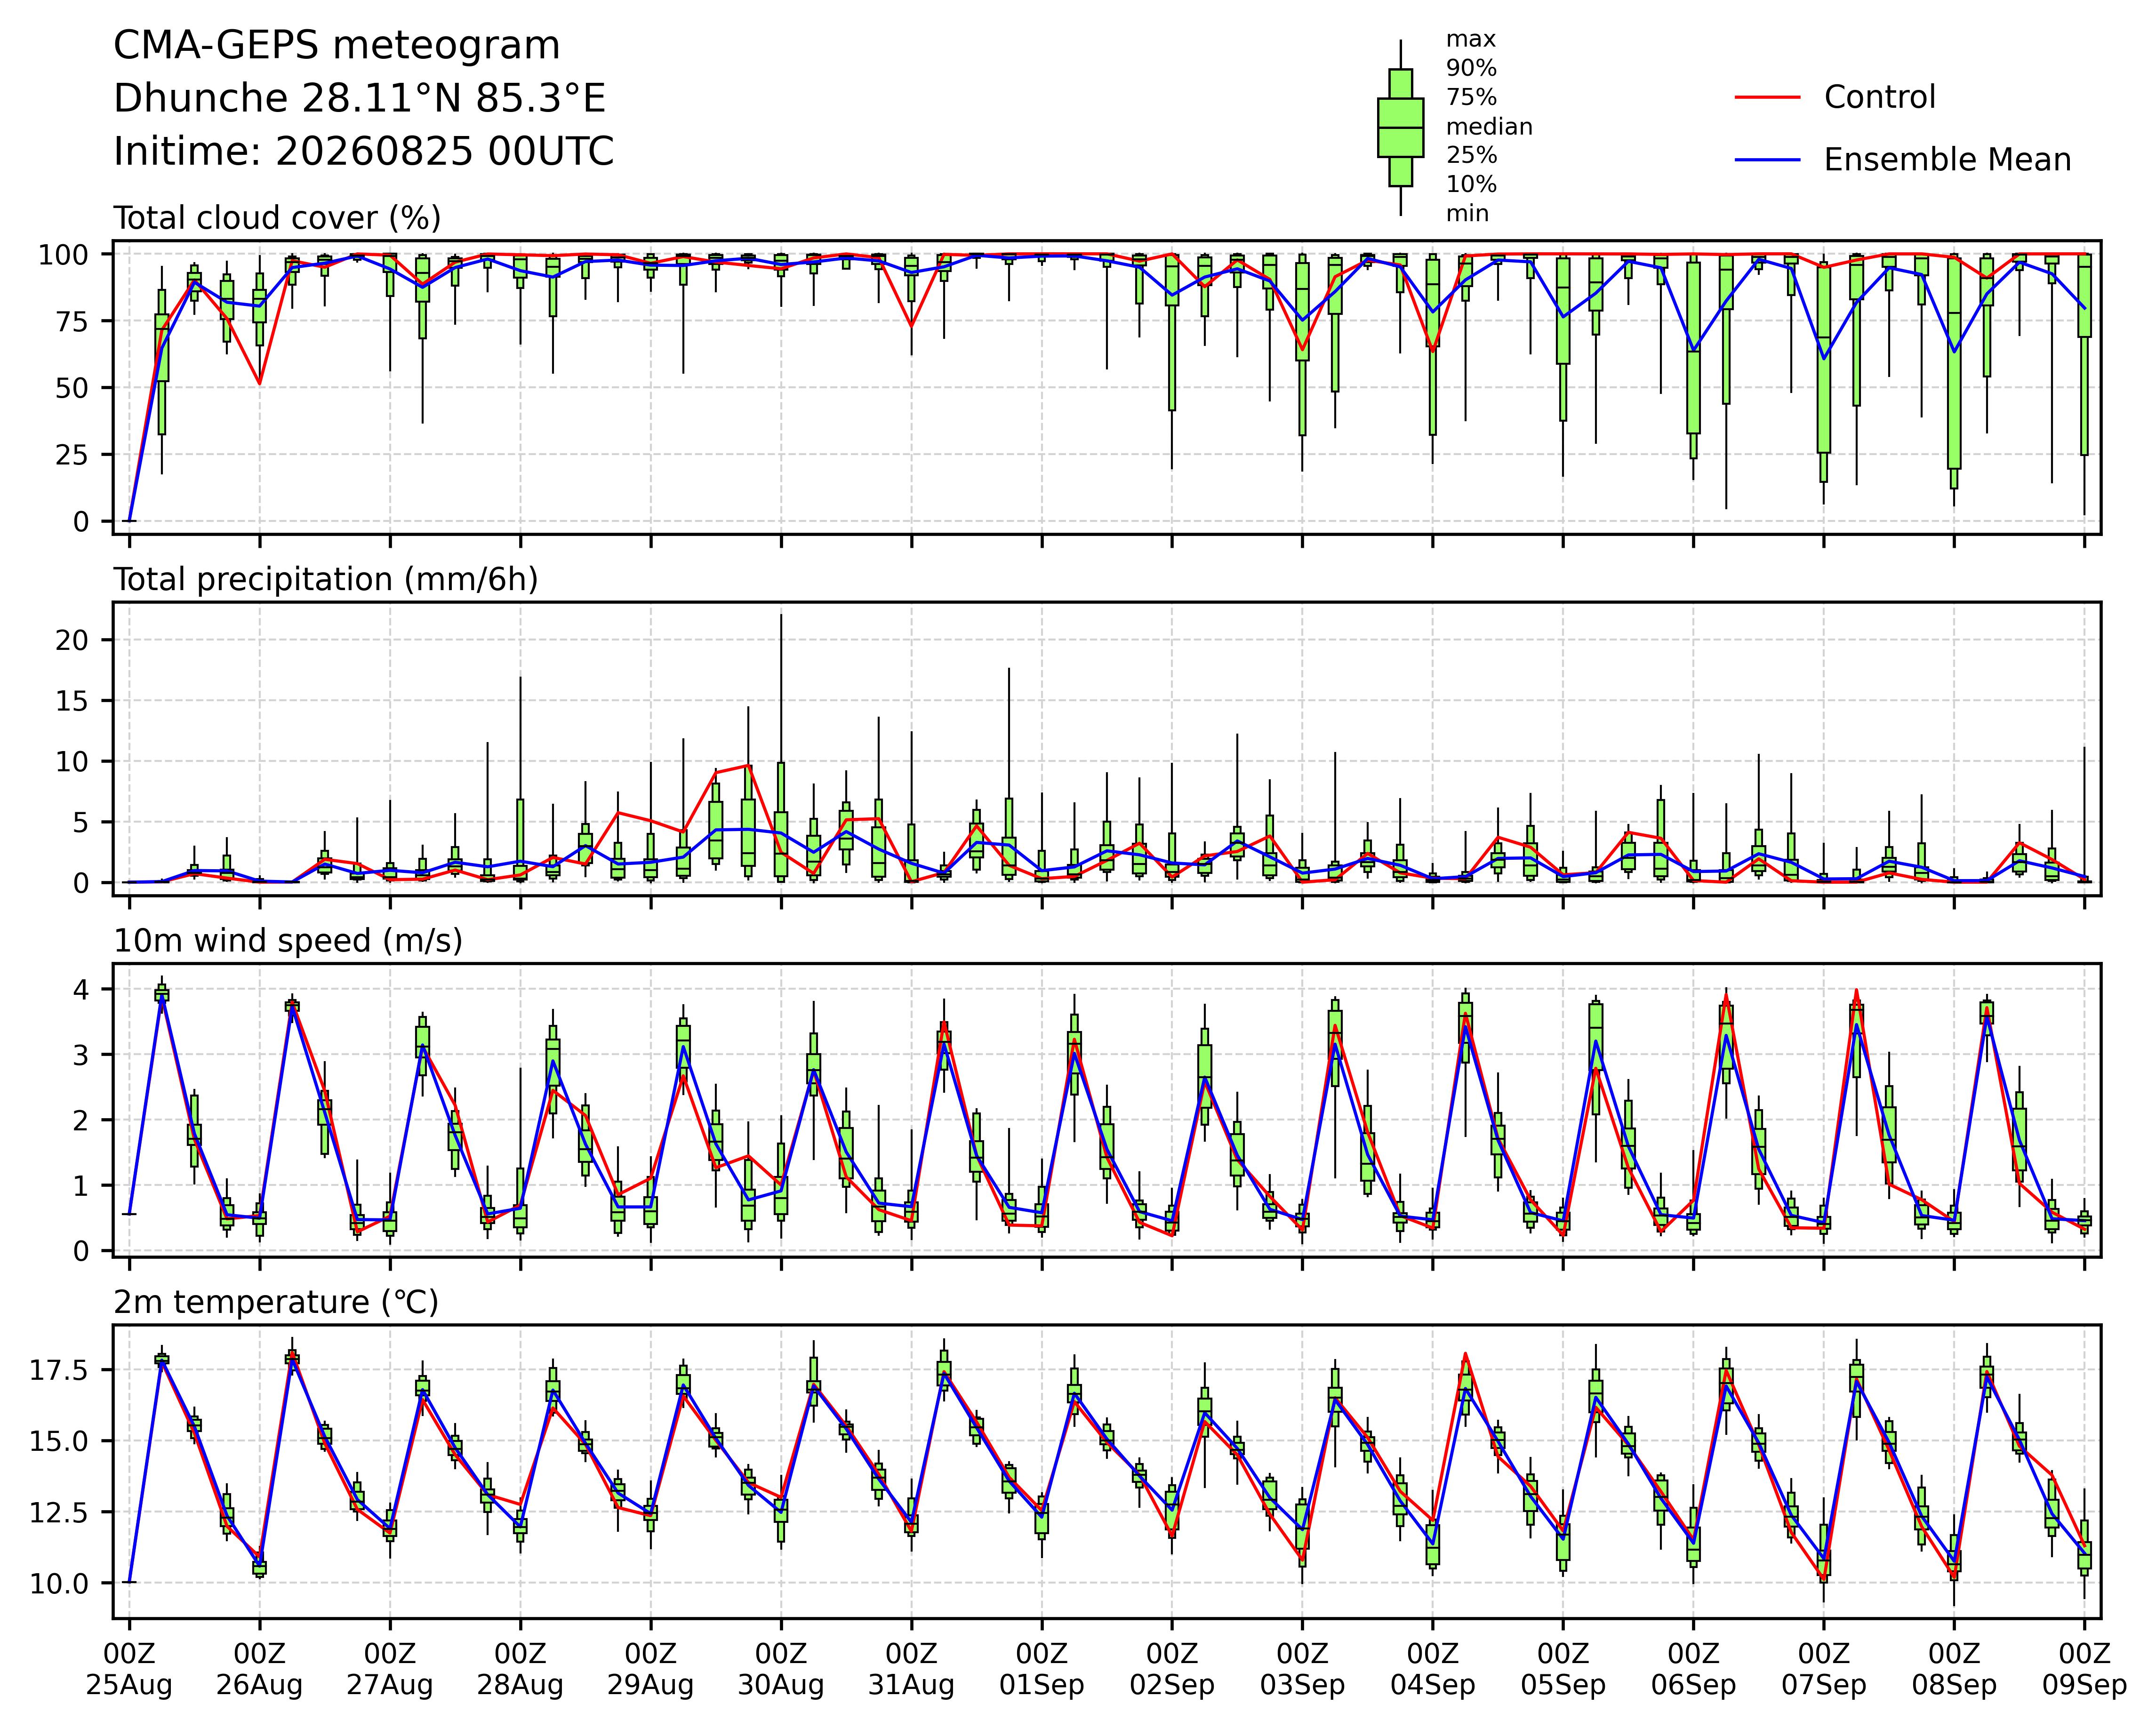Click the '00Z 01Sep' x-axis label
The height and width of the screenshot is (1728, 2156).
(1042, 1669)
